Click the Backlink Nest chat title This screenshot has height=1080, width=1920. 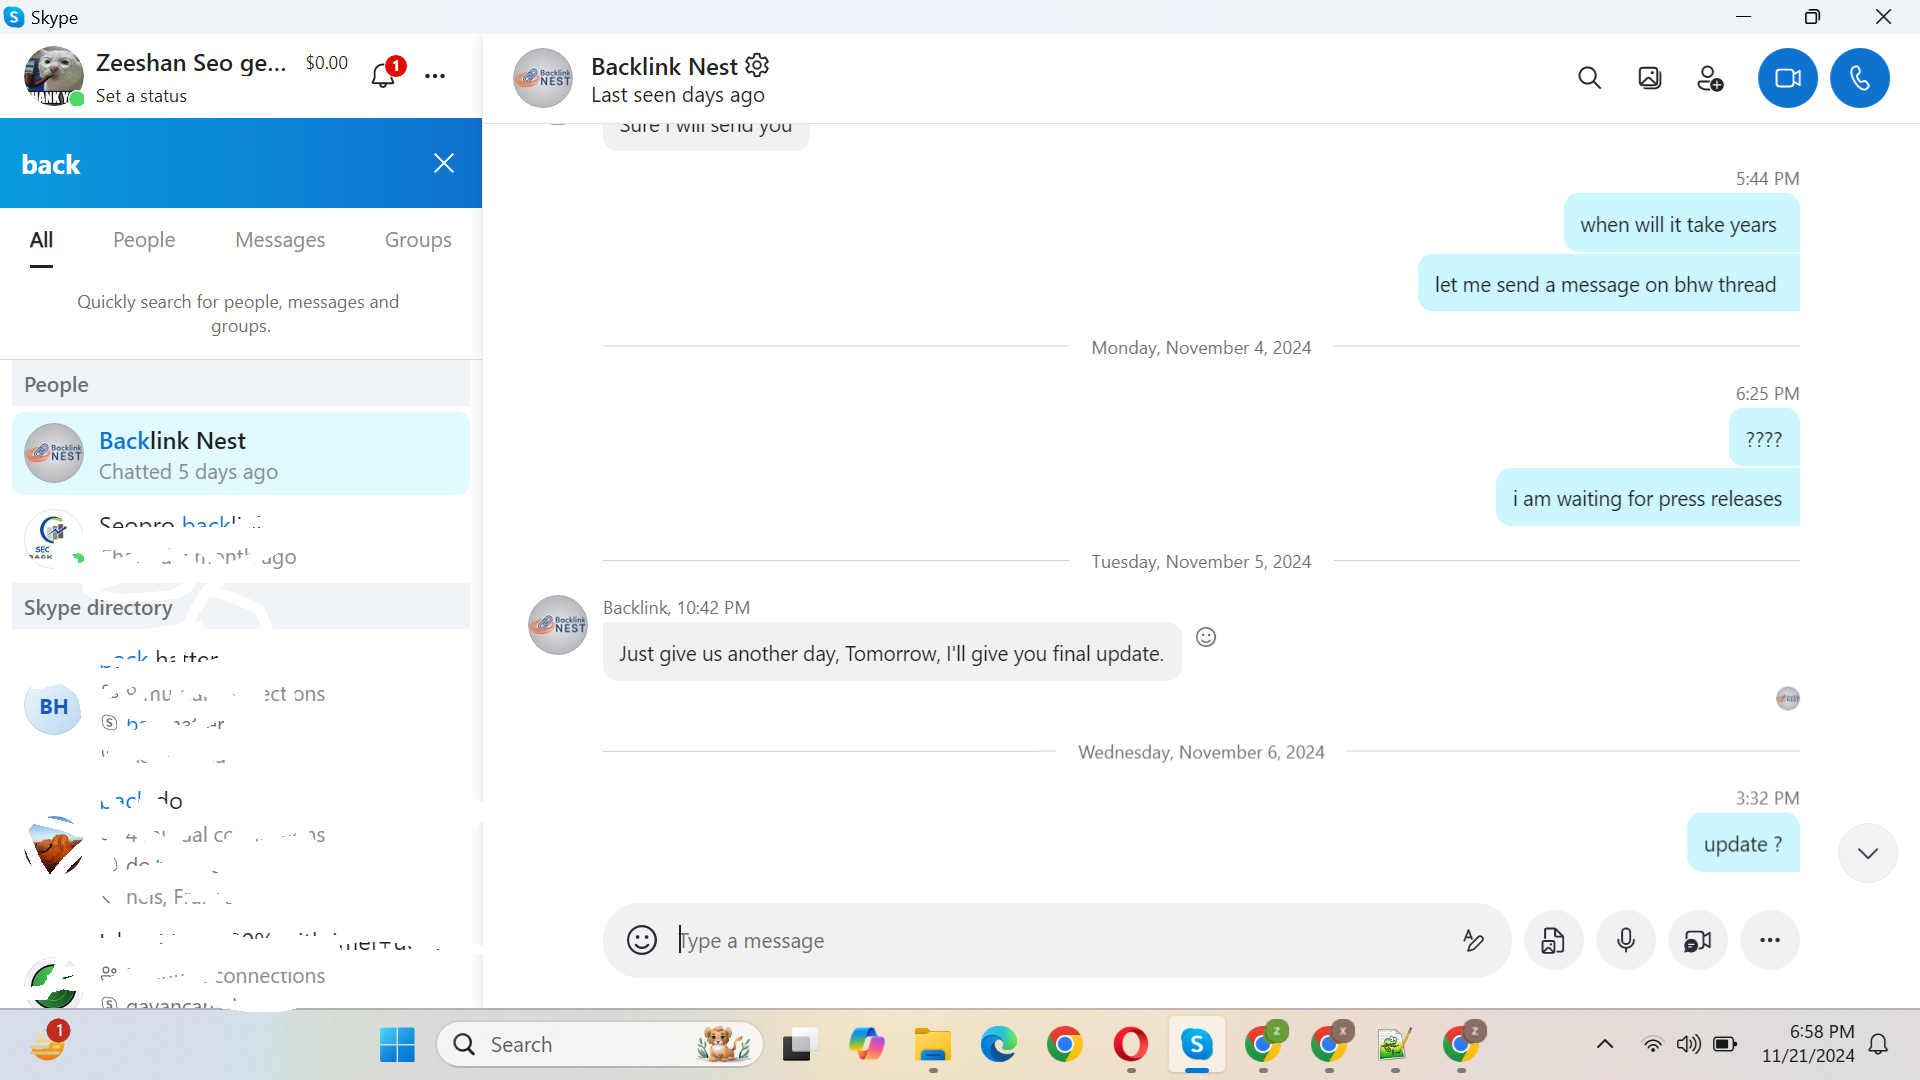click(x=664, y=66)
